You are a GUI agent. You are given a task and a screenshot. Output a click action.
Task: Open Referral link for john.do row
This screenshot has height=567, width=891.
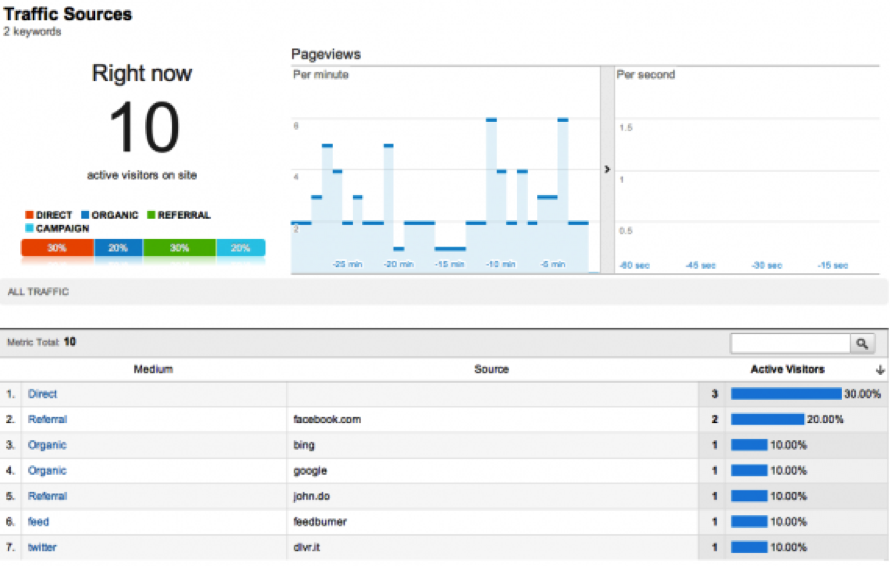coord(47,496)
